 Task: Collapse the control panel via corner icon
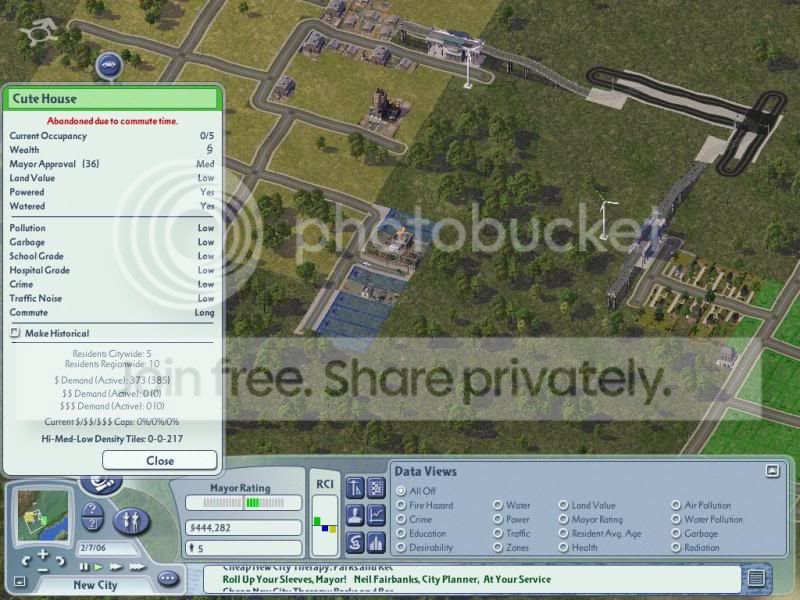pyautogui.click(x=19, y=581)
